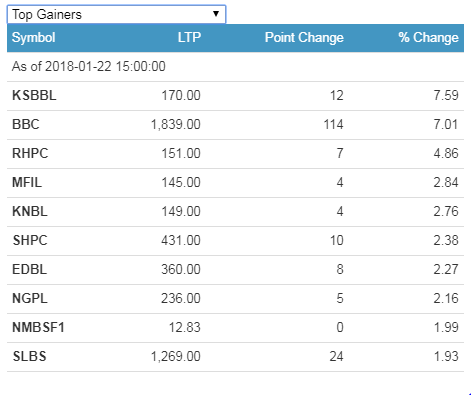
Task: Select the KNBL symbol
Action: 30,211
